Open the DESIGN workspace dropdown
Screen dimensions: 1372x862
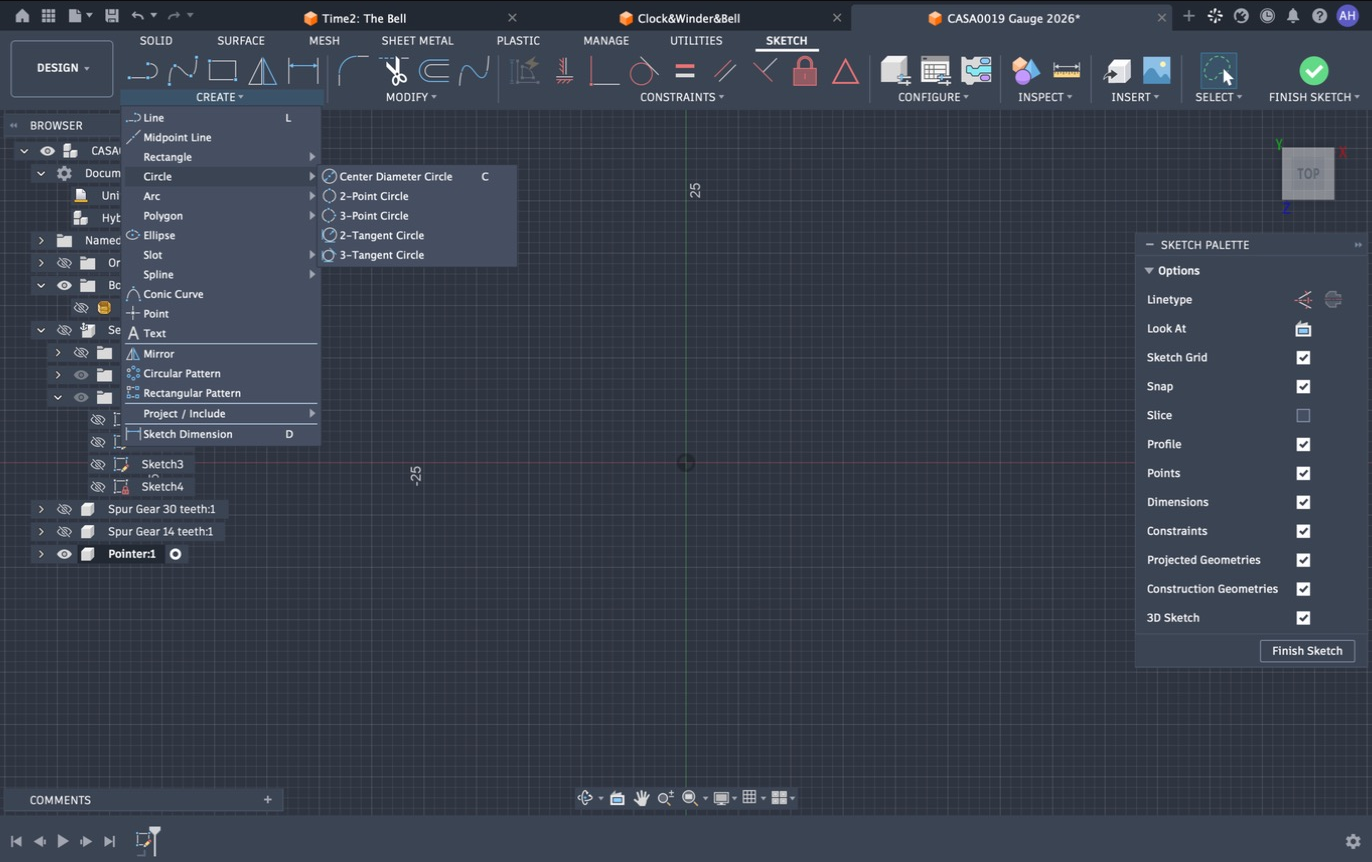pos(62,68)
